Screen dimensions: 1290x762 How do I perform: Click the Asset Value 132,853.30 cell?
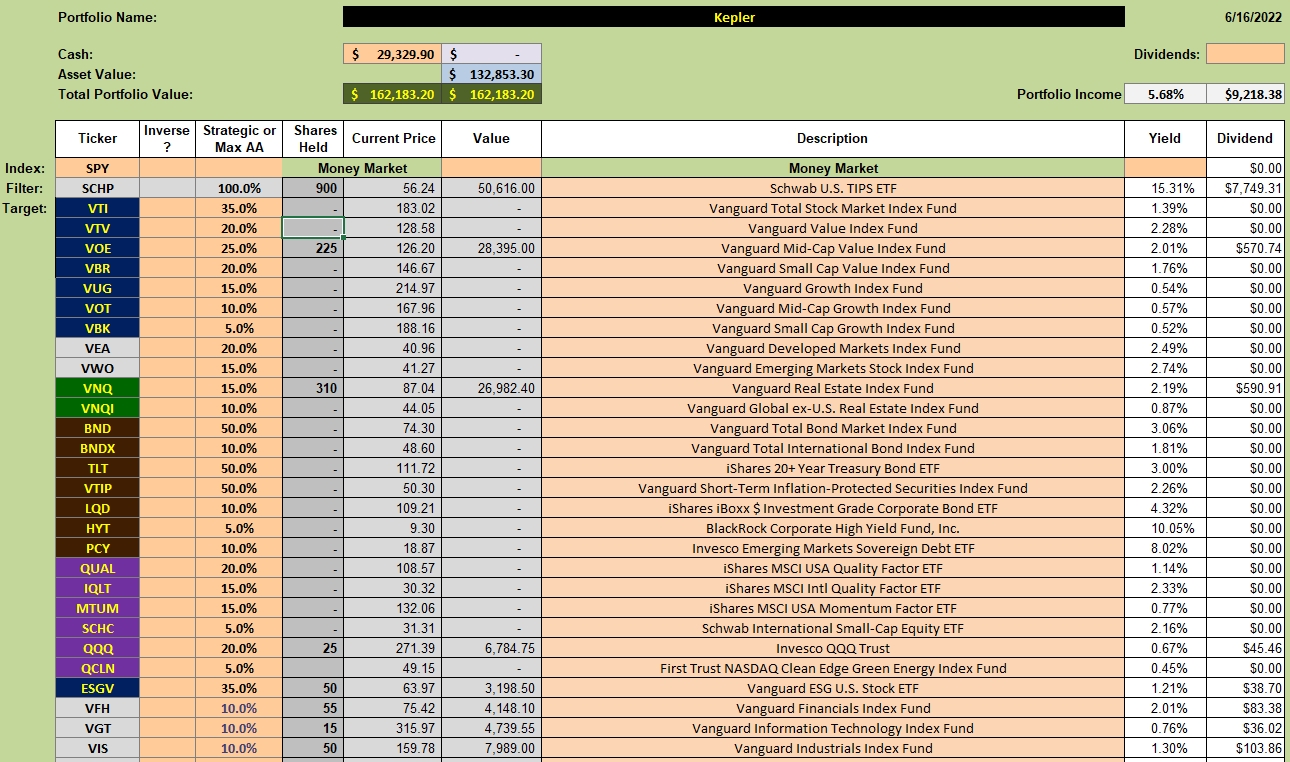point(491,74)
